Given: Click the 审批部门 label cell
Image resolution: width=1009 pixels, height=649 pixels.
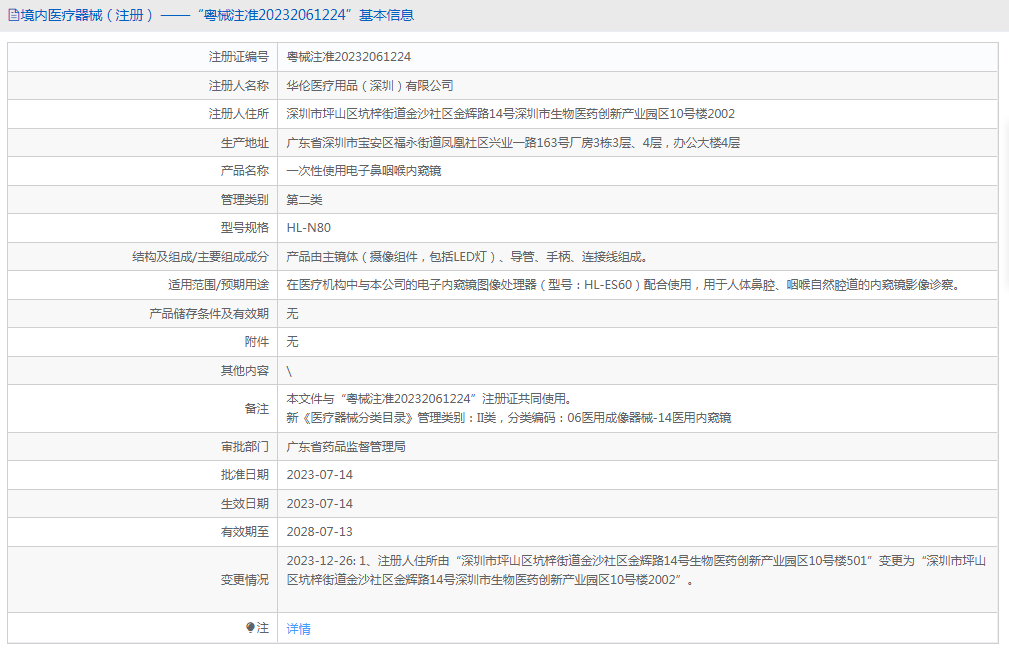Looking at the screenshot, I should [x=245, y=446].
